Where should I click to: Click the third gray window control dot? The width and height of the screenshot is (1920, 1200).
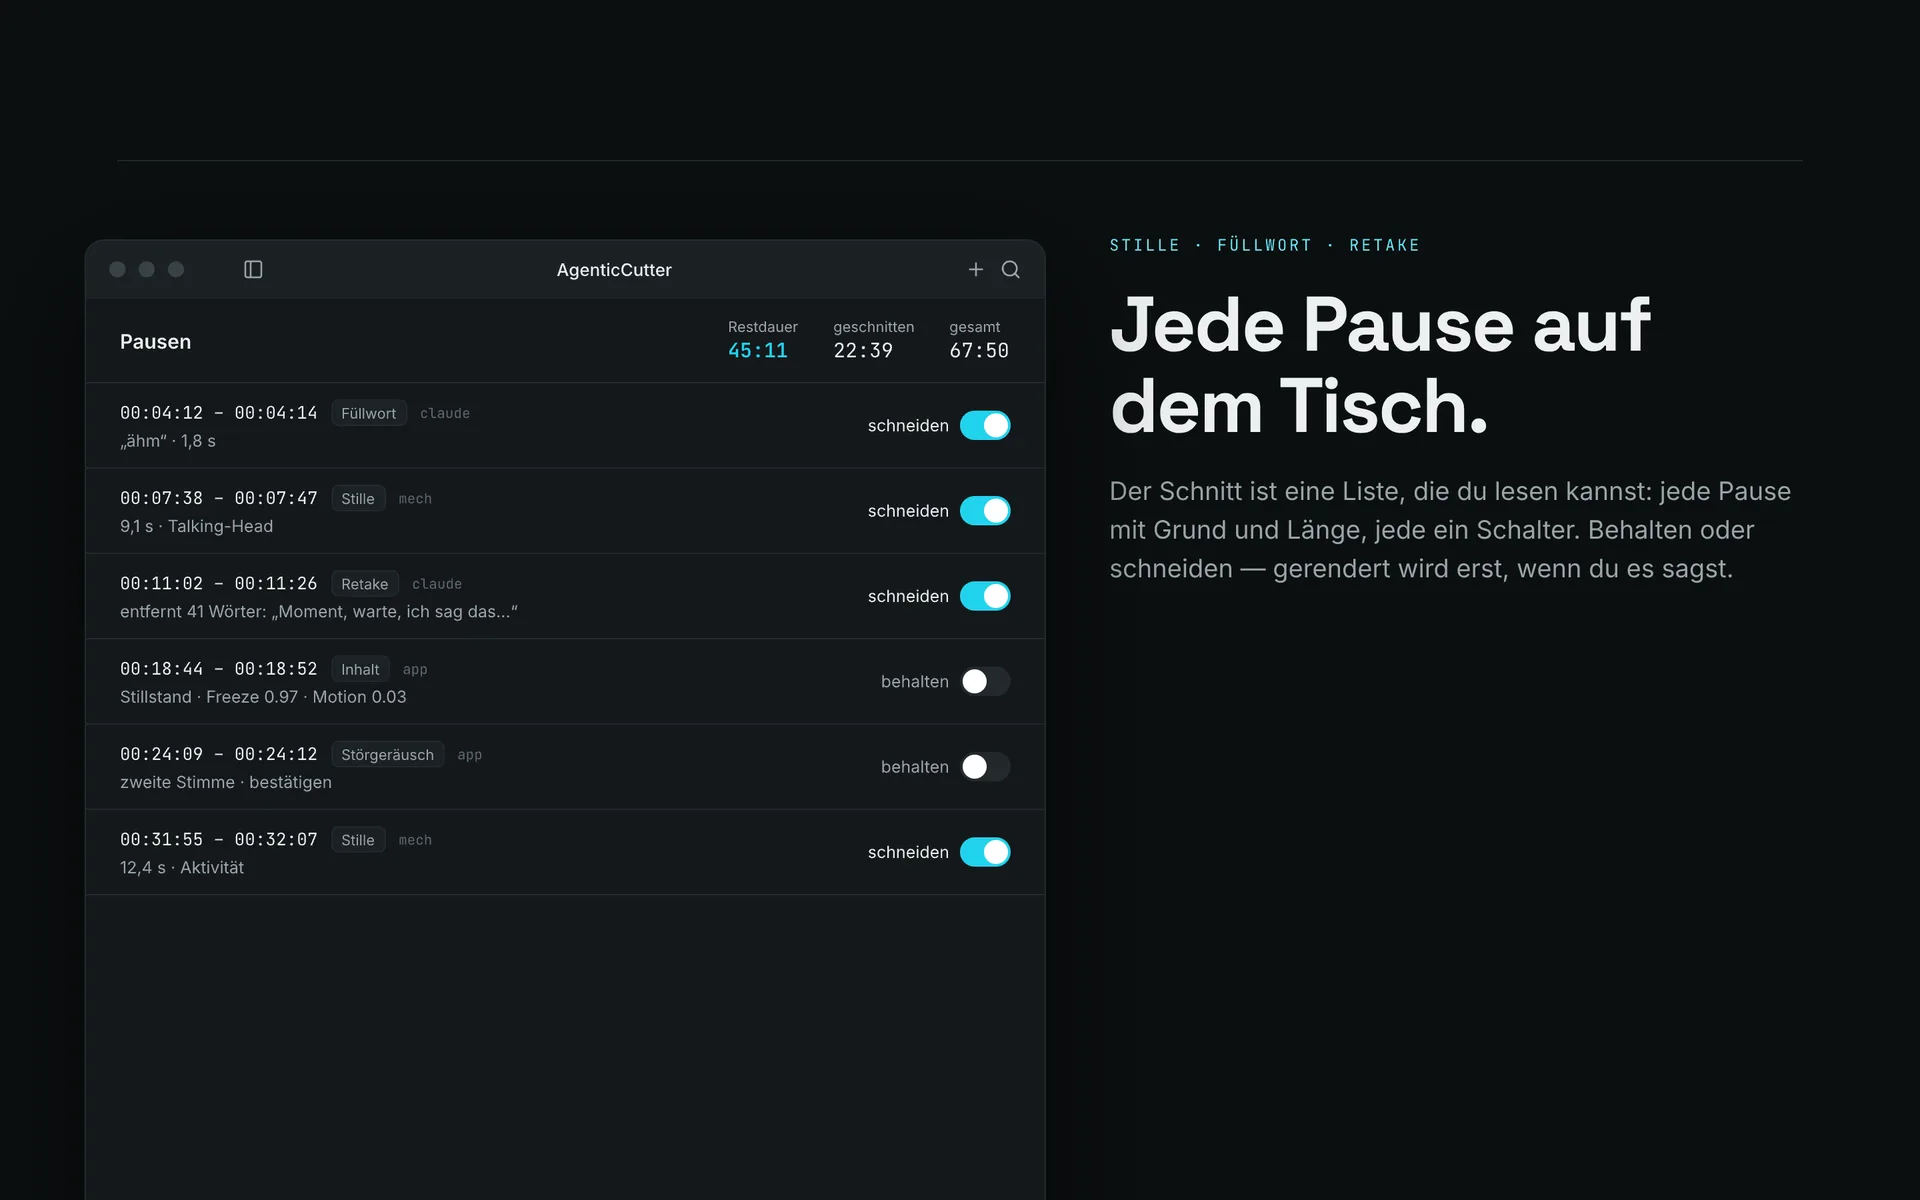tap(176, 270)
